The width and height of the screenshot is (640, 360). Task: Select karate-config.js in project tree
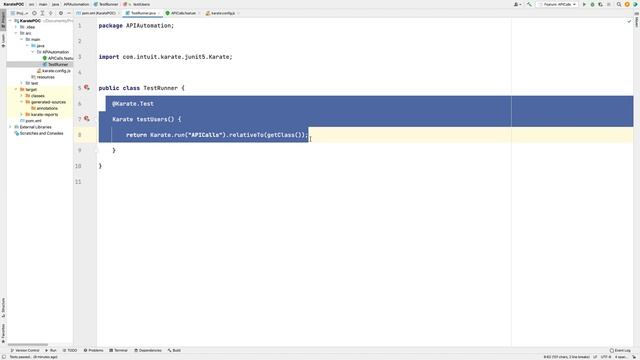pyautogui.click(x=53, y=71)
